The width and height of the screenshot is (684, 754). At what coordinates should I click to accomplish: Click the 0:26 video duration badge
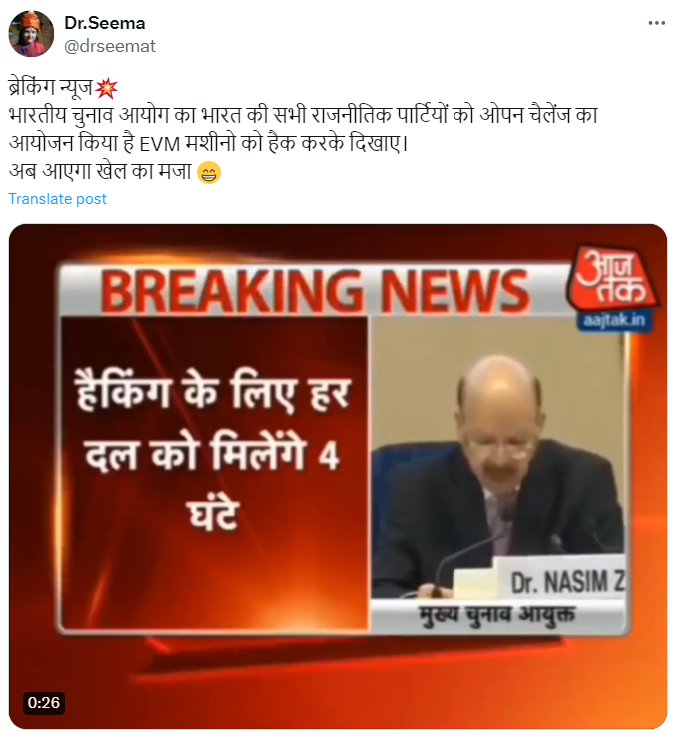pos(43,703)
